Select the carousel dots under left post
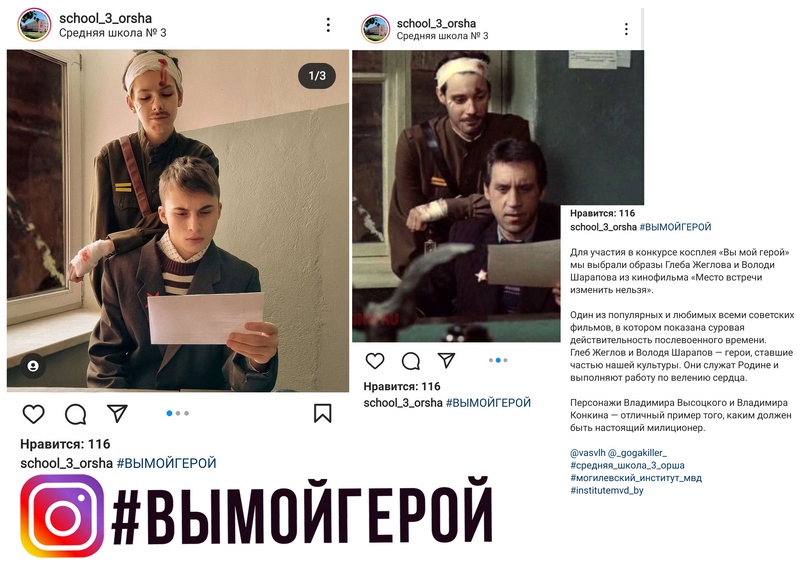Viewport: 800px width, 566px height. 178,413
